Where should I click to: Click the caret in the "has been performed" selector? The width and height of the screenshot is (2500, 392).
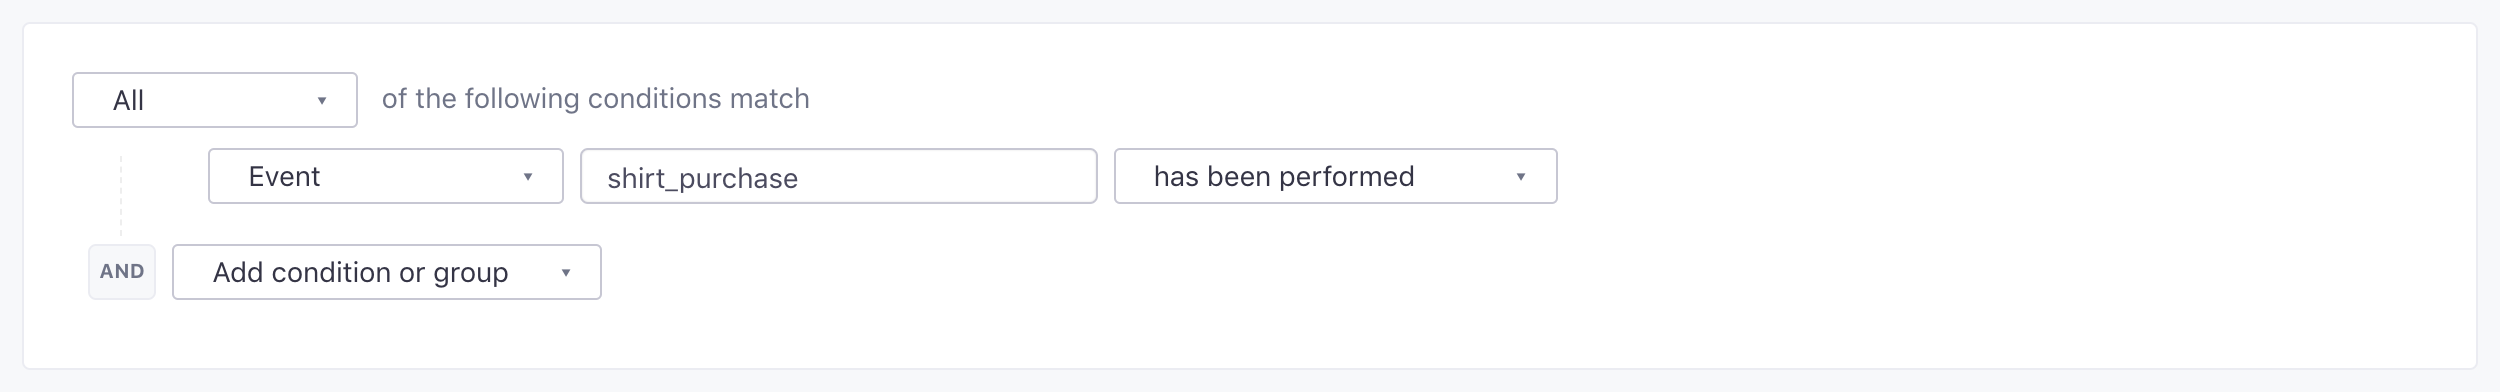tap(1521, 177)
